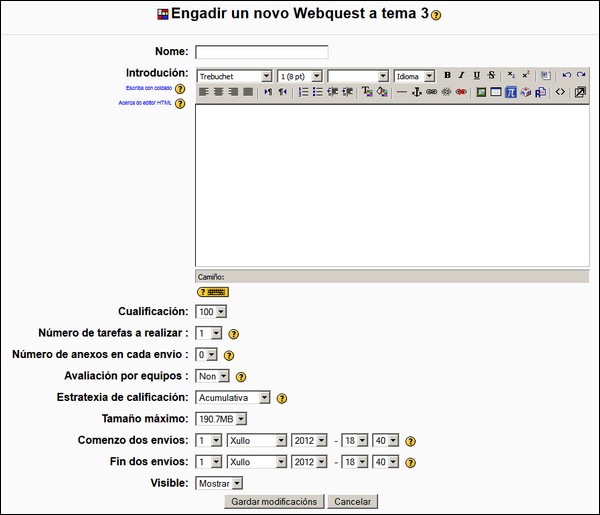This screenshot has height=515, width=600.
Task: Open the Visible Mostrar dropdown
Action: pos(219,483)
